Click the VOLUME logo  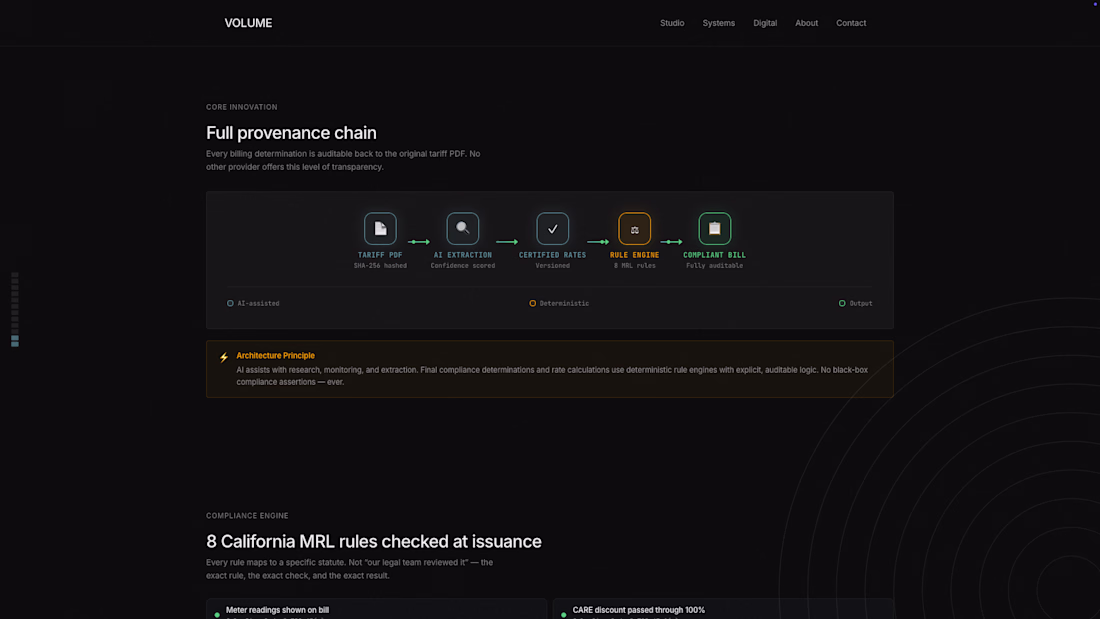[248, 23]
